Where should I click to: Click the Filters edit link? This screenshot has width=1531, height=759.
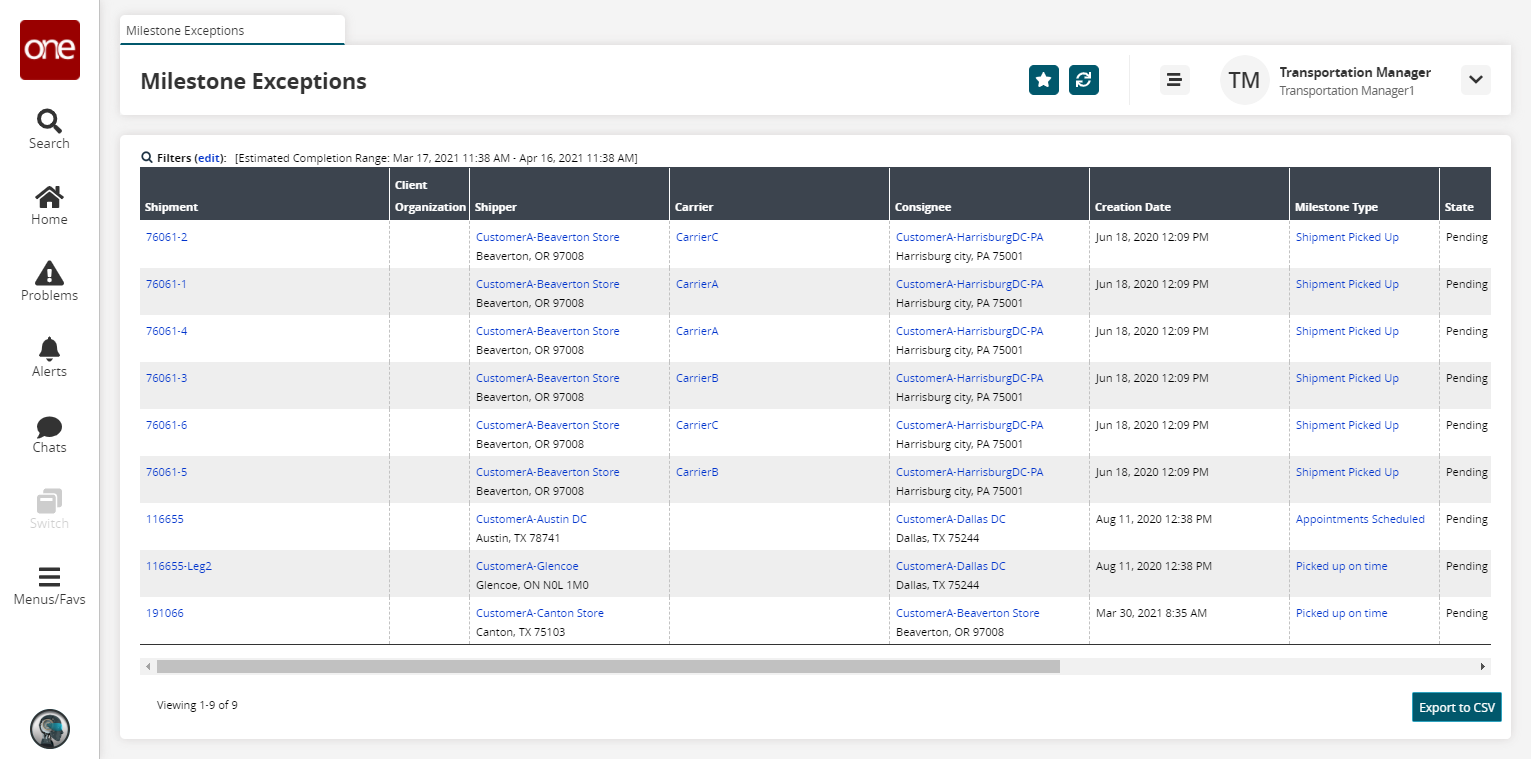(x=208, y=158)
